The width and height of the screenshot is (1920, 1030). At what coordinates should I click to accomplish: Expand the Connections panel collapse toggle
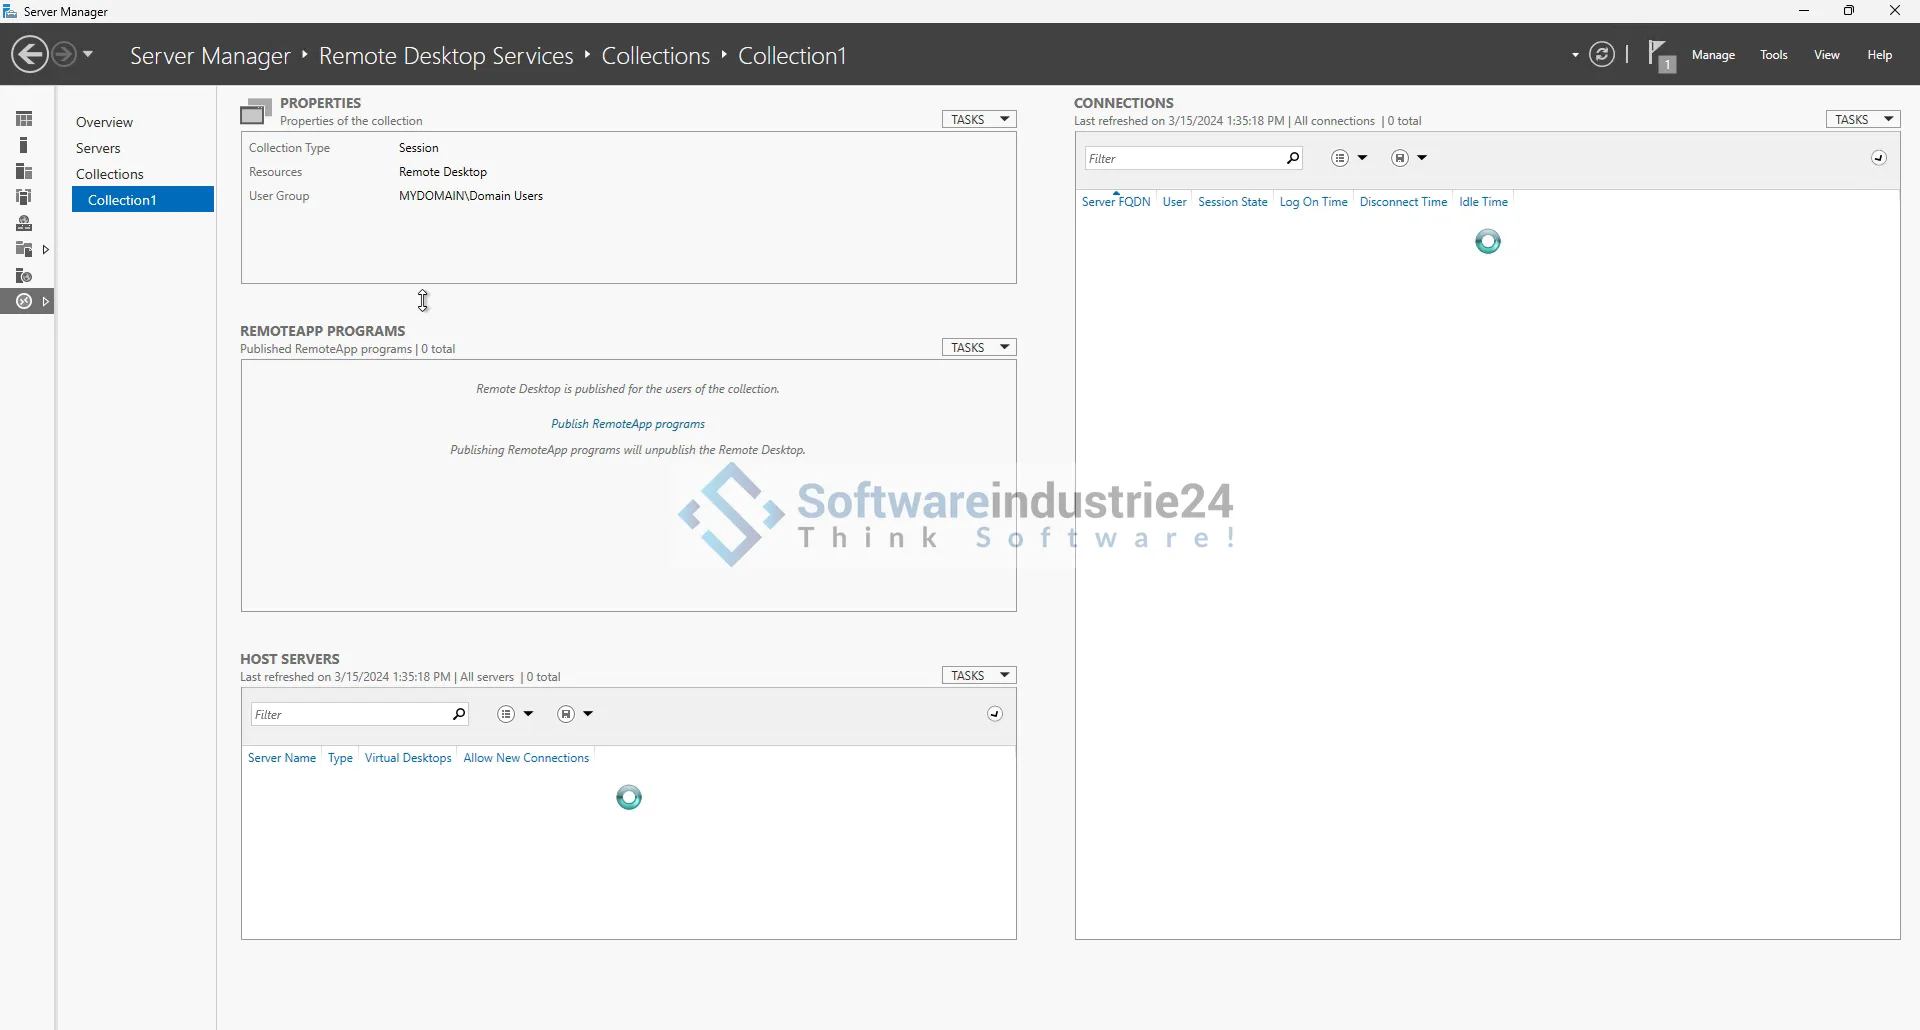(x=1879, y=158)
